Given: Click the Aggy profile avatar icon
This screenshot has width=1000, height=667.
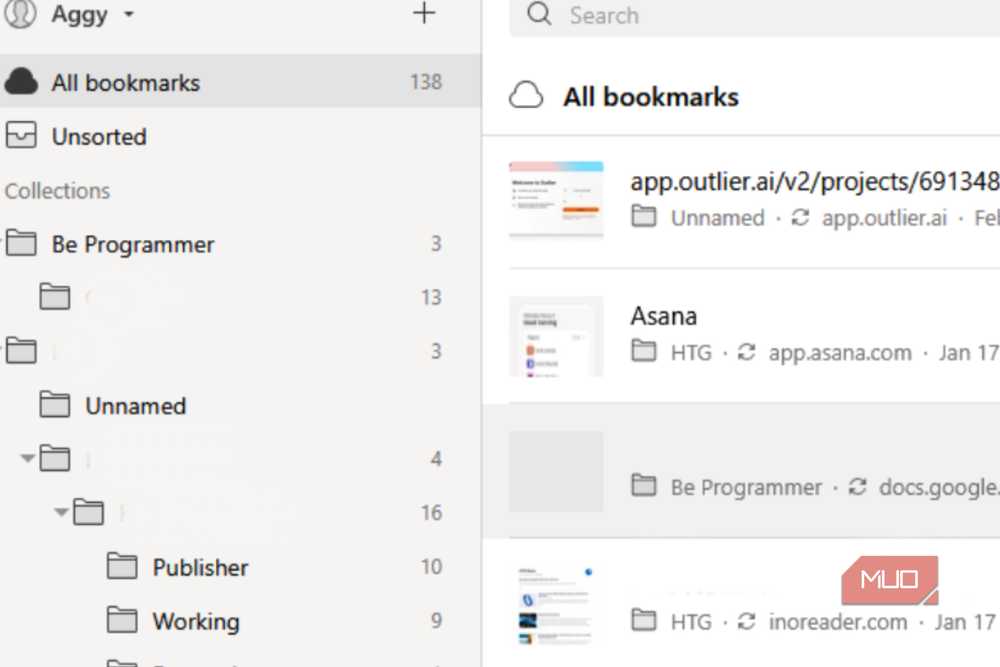Looking at the screenshot, I should click(x=20, y=14).
